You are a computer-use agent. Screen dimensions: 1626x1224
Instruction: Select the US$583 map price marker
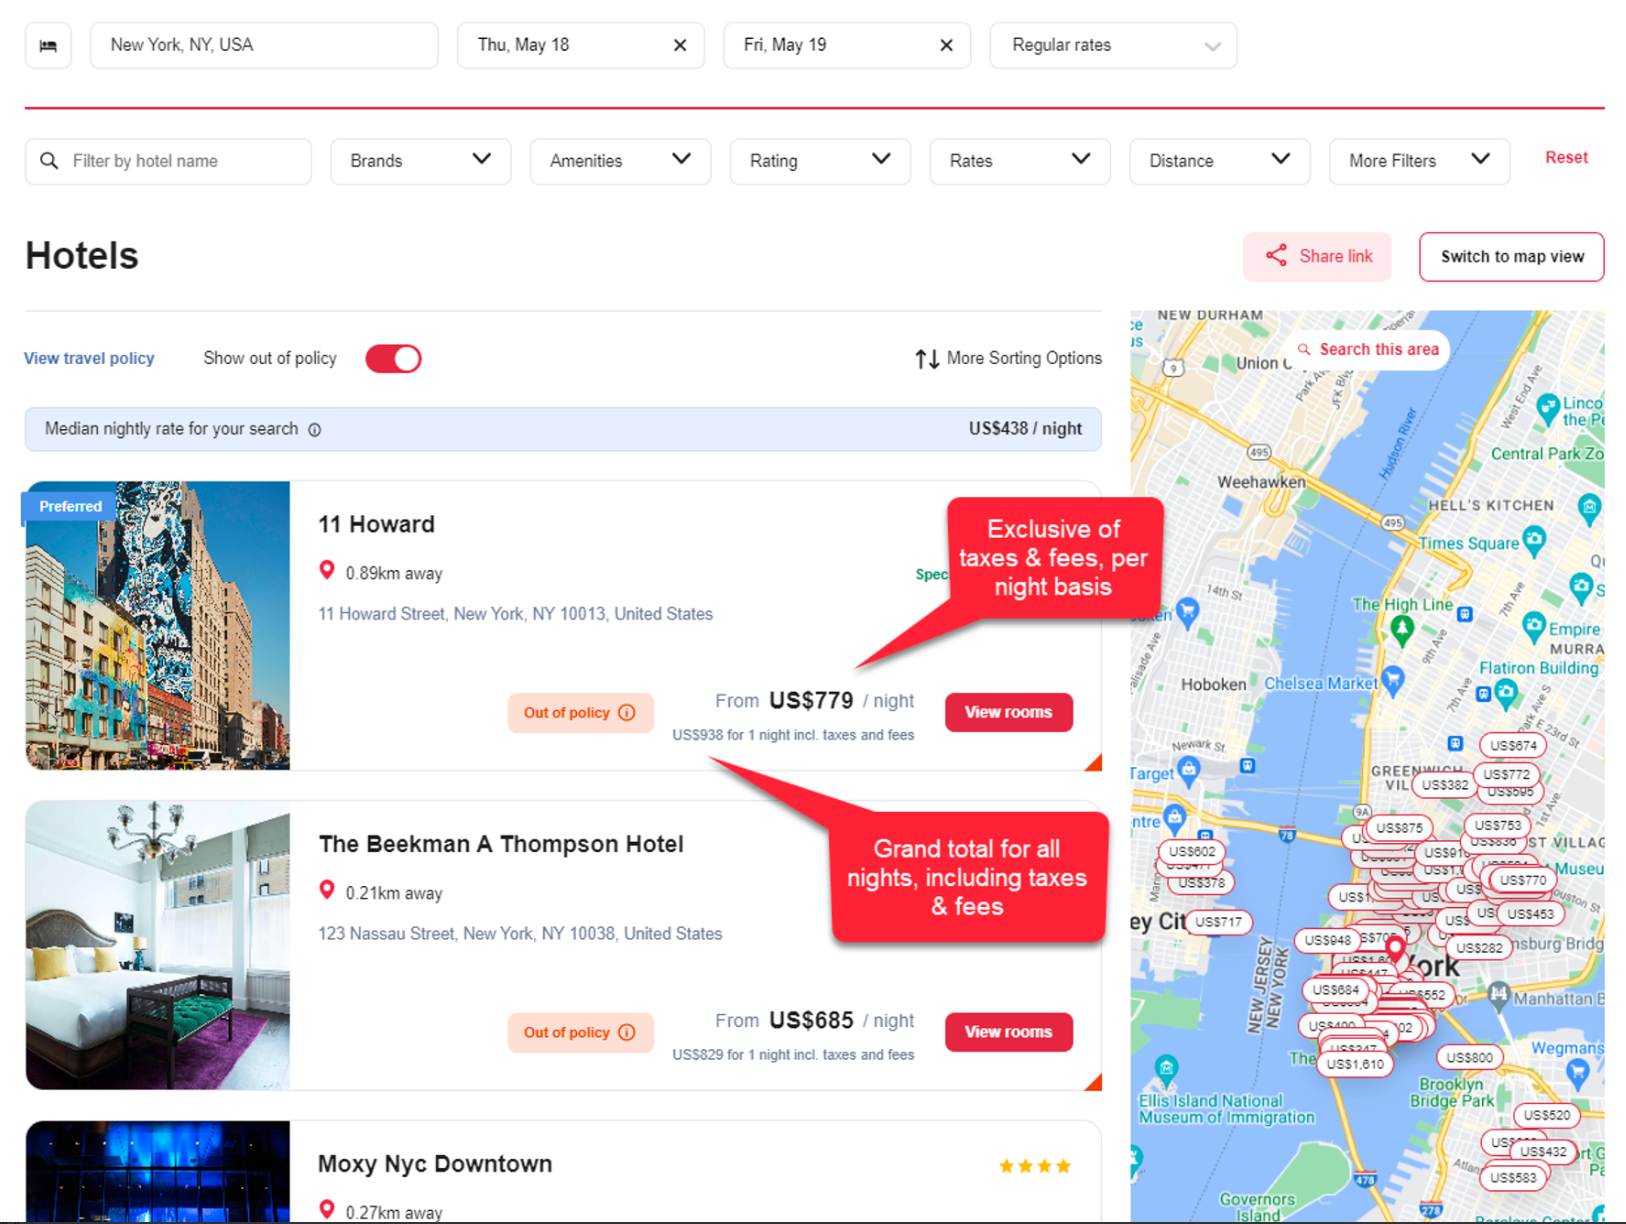click(1513, 1179)
